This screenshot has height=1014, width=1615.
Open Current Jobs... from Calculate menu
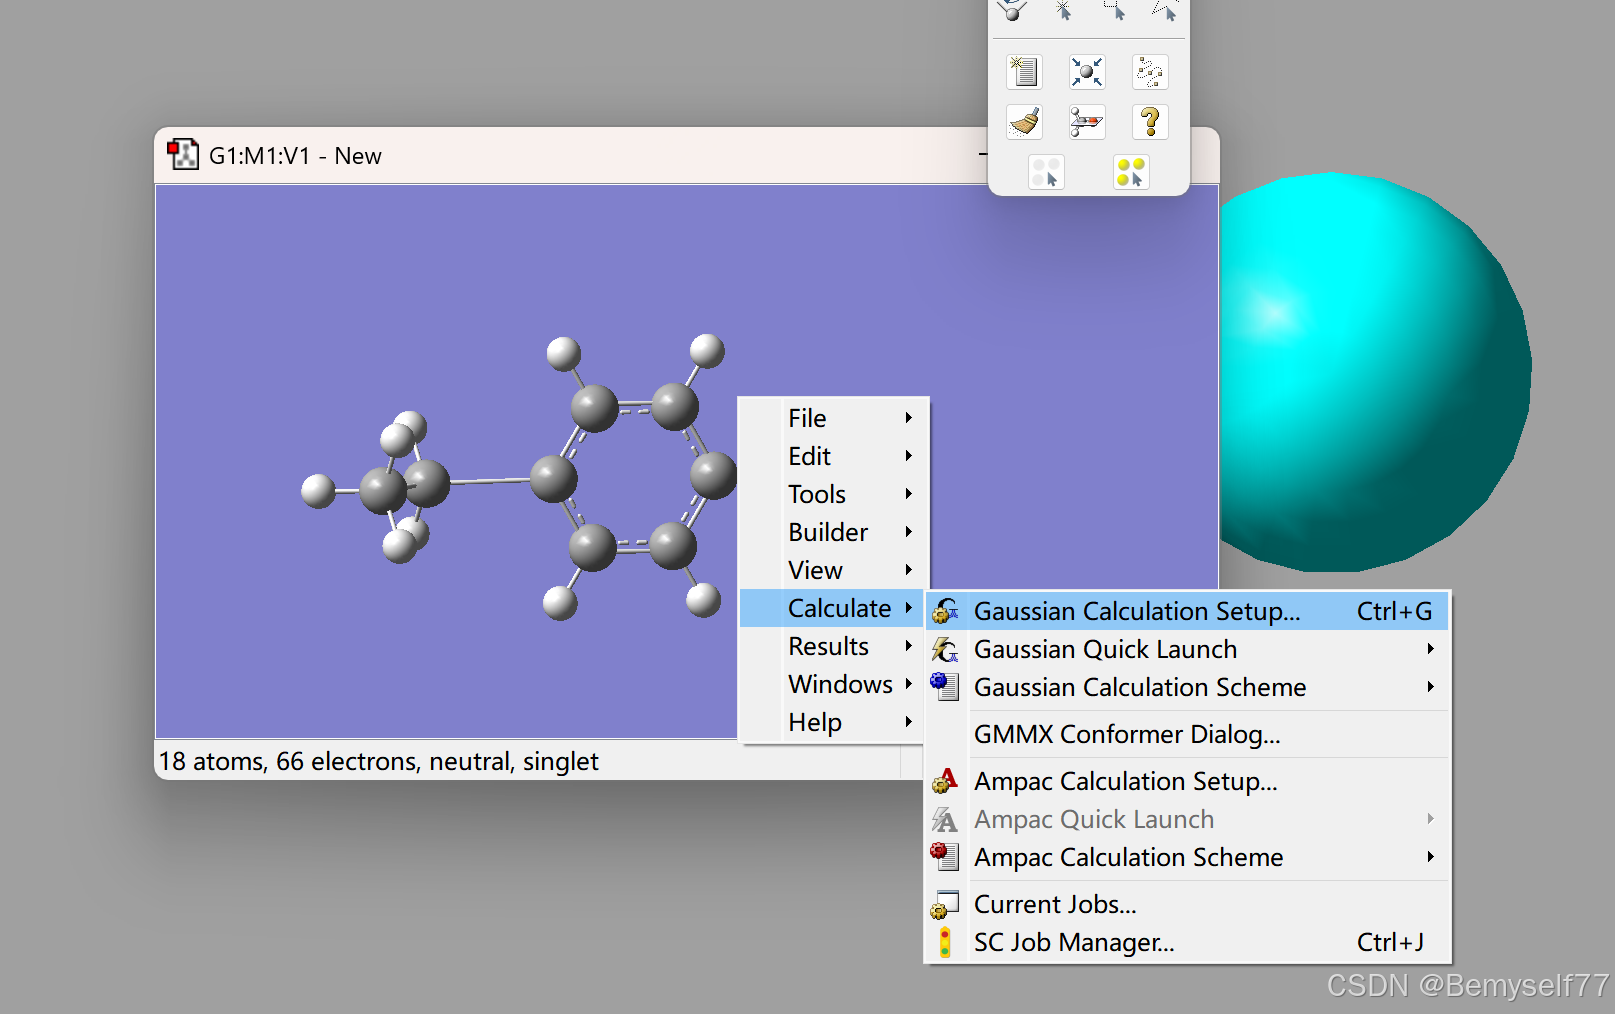click(1187, 904)
